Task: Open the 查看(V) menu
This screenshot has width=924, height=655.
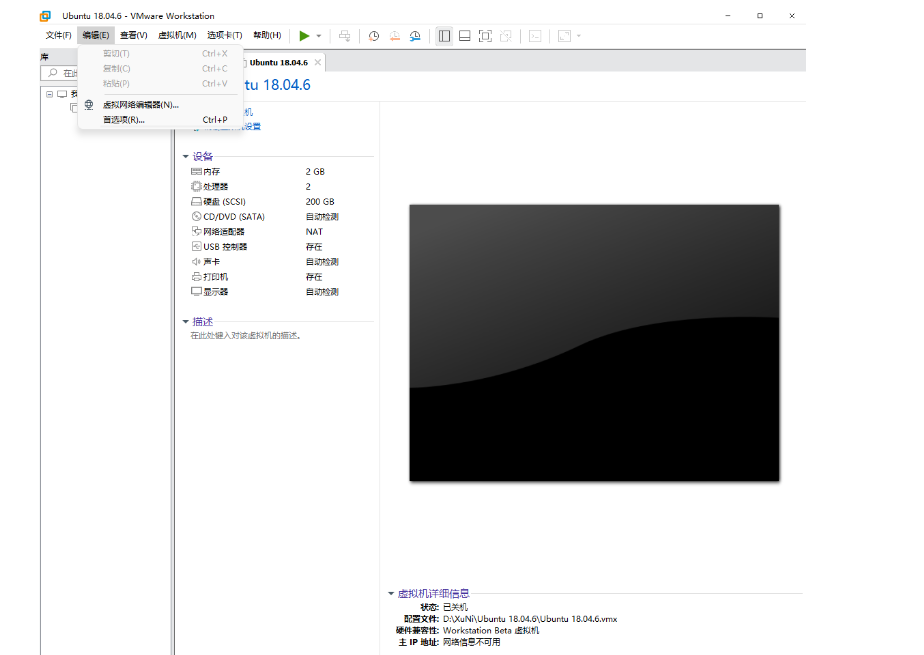Action: (x=134, y=35)
